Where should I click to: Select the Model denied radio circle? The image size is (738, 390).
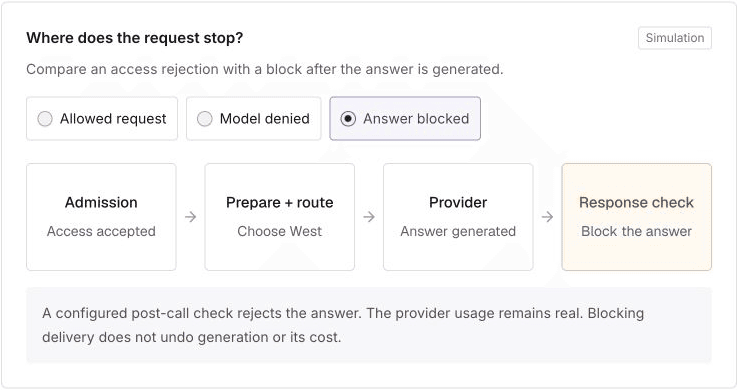click(205, 119)
